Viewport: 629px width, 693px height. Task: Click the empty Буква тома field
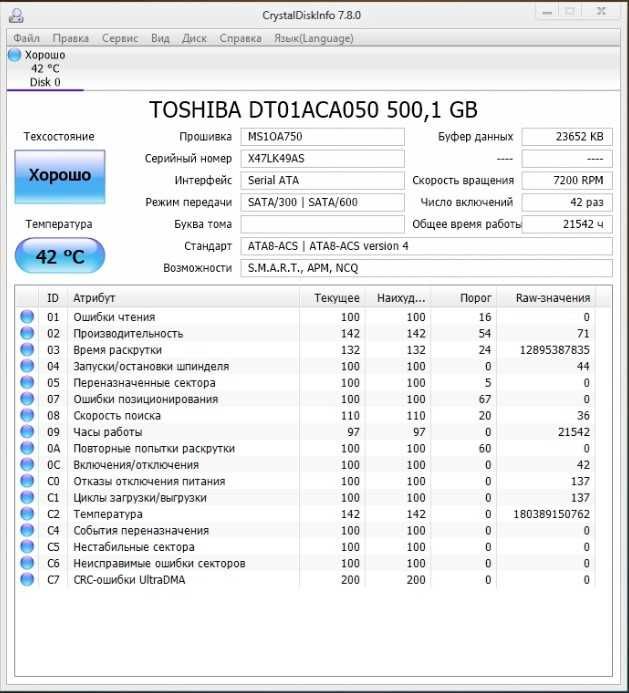point(322,224)
